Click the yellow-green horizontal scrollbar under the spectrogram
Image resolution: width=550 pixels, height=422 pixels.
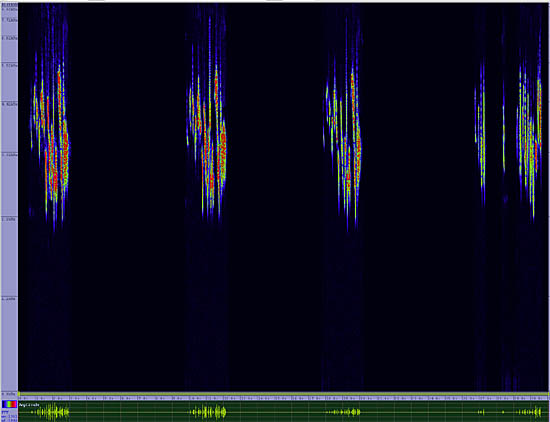coord(283,394)
